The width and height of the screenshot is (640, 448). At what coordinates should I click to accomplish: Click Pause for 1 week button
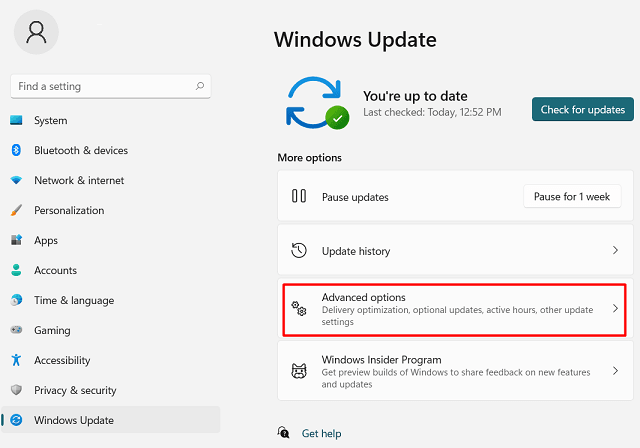(x=572, y=196)
